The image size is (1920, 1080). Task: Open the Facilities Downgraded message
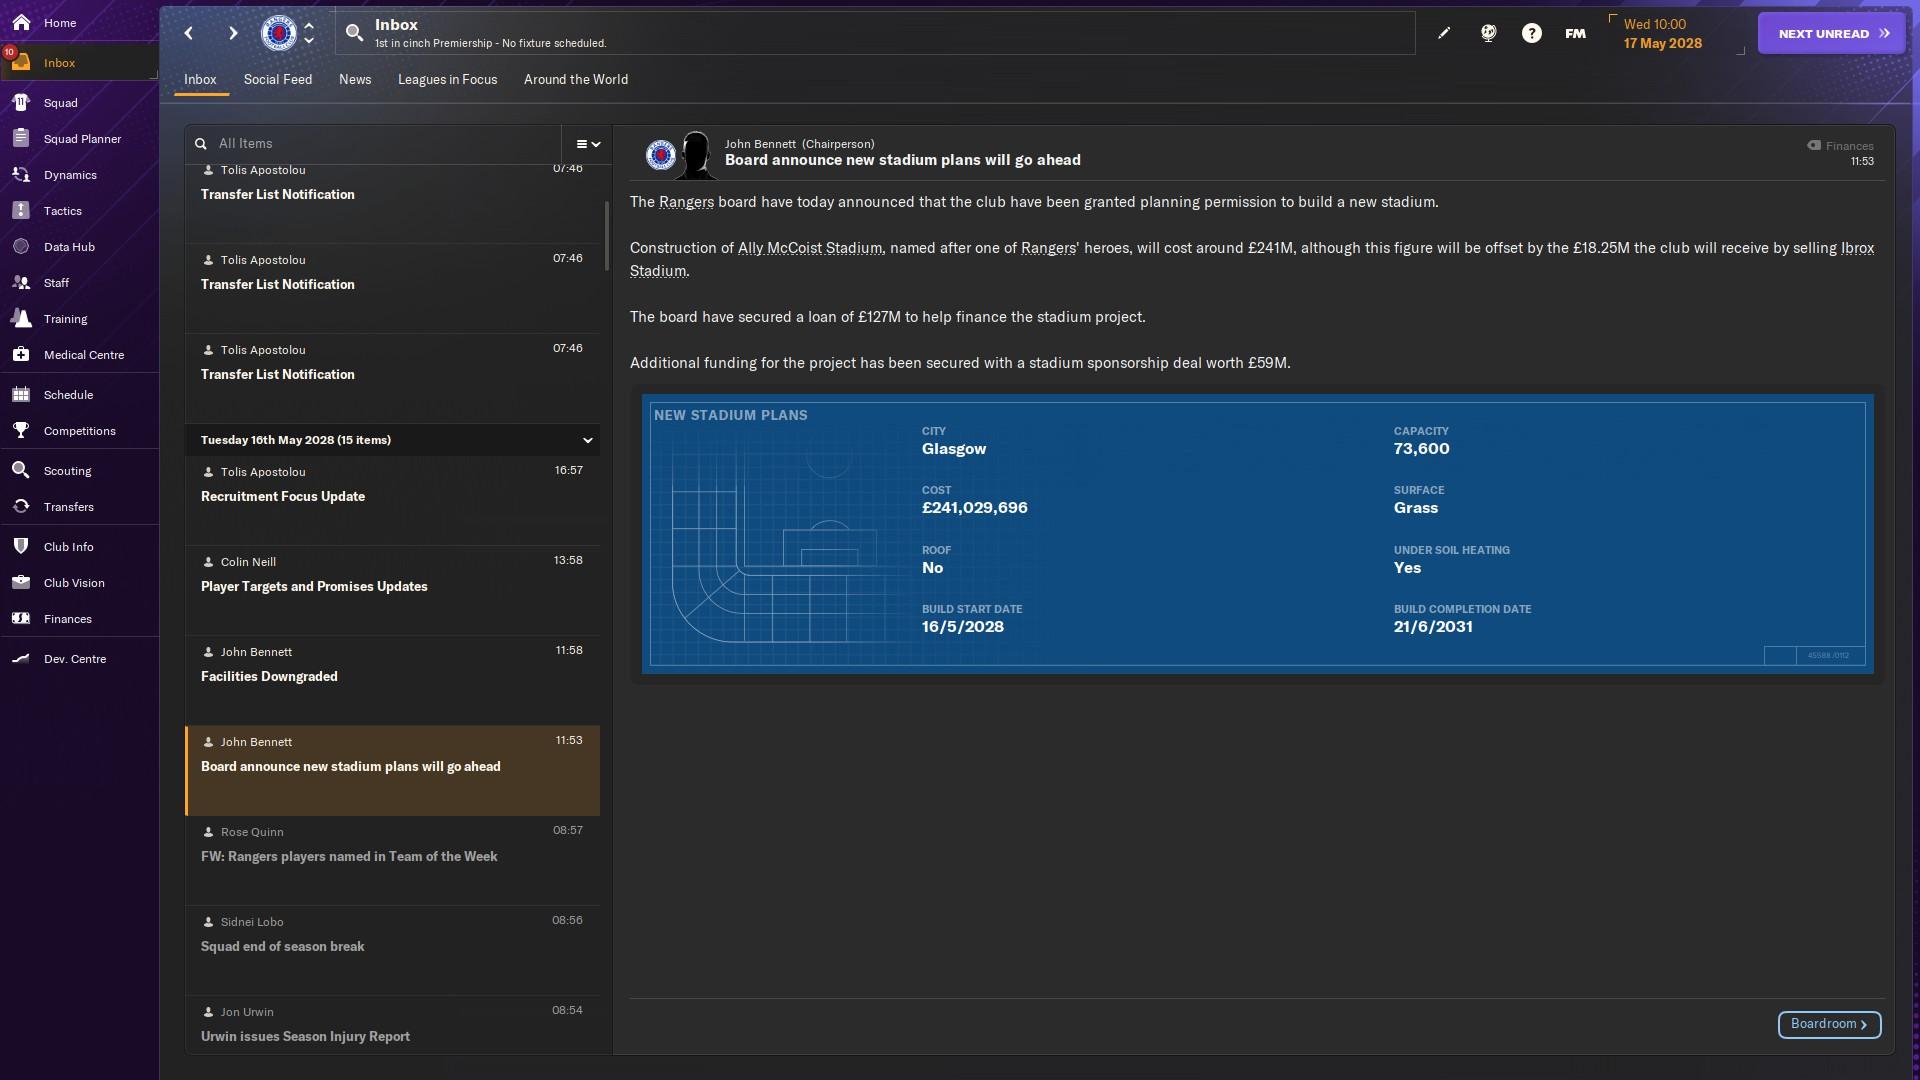392,680
